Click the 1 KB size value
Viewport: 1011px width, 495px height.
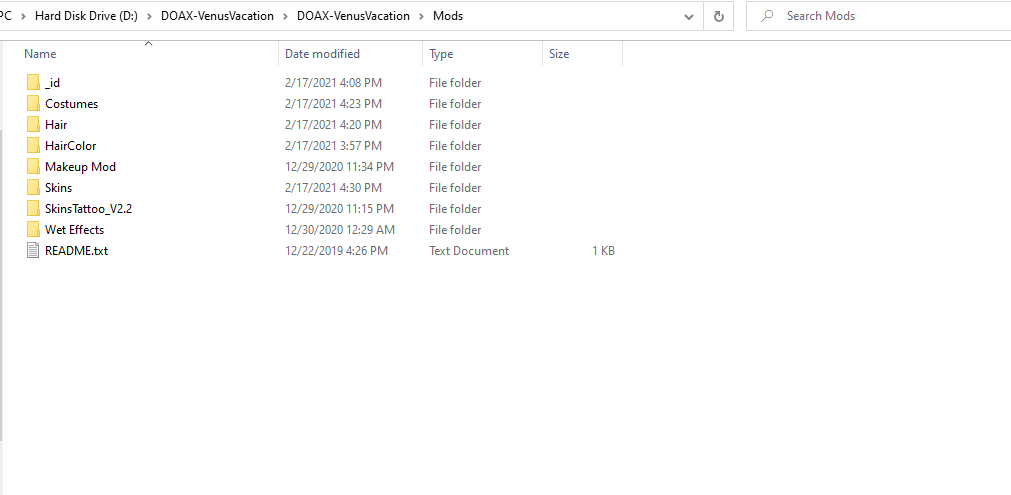(x=604, y=251)
